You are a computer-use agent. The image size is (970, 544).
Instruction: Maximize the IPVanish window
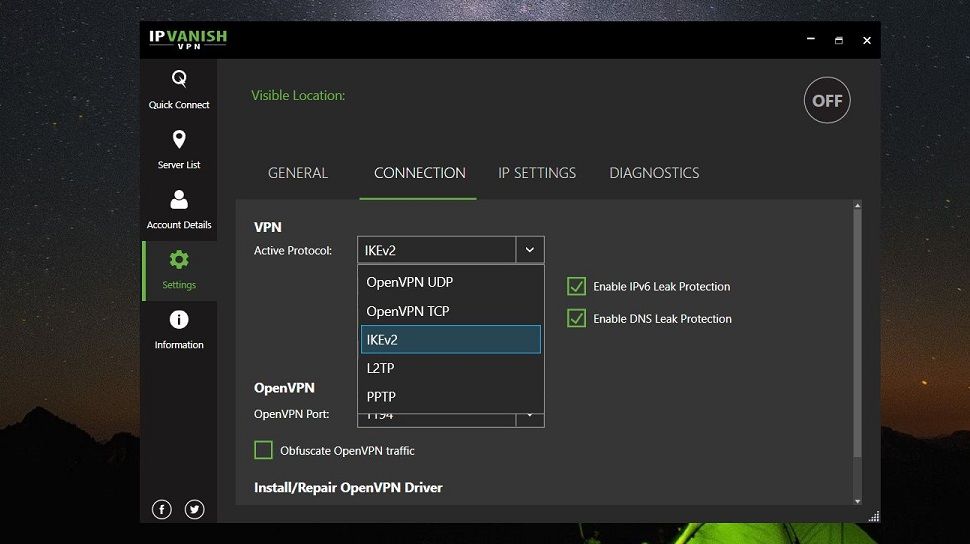839,40
